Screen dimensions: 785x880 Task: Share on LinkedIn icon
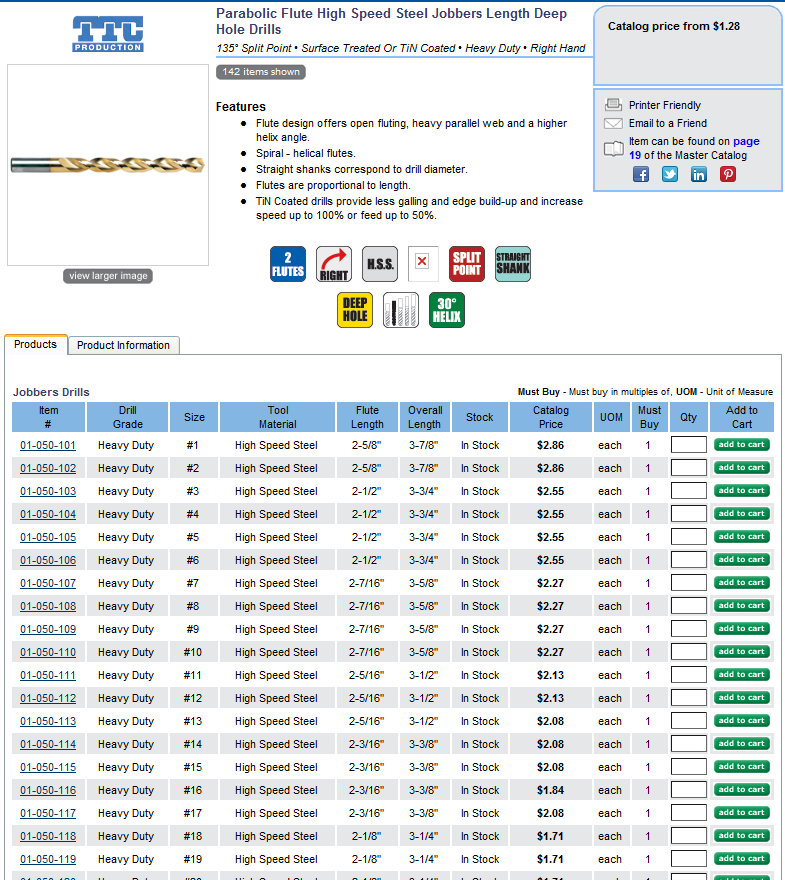699,175
